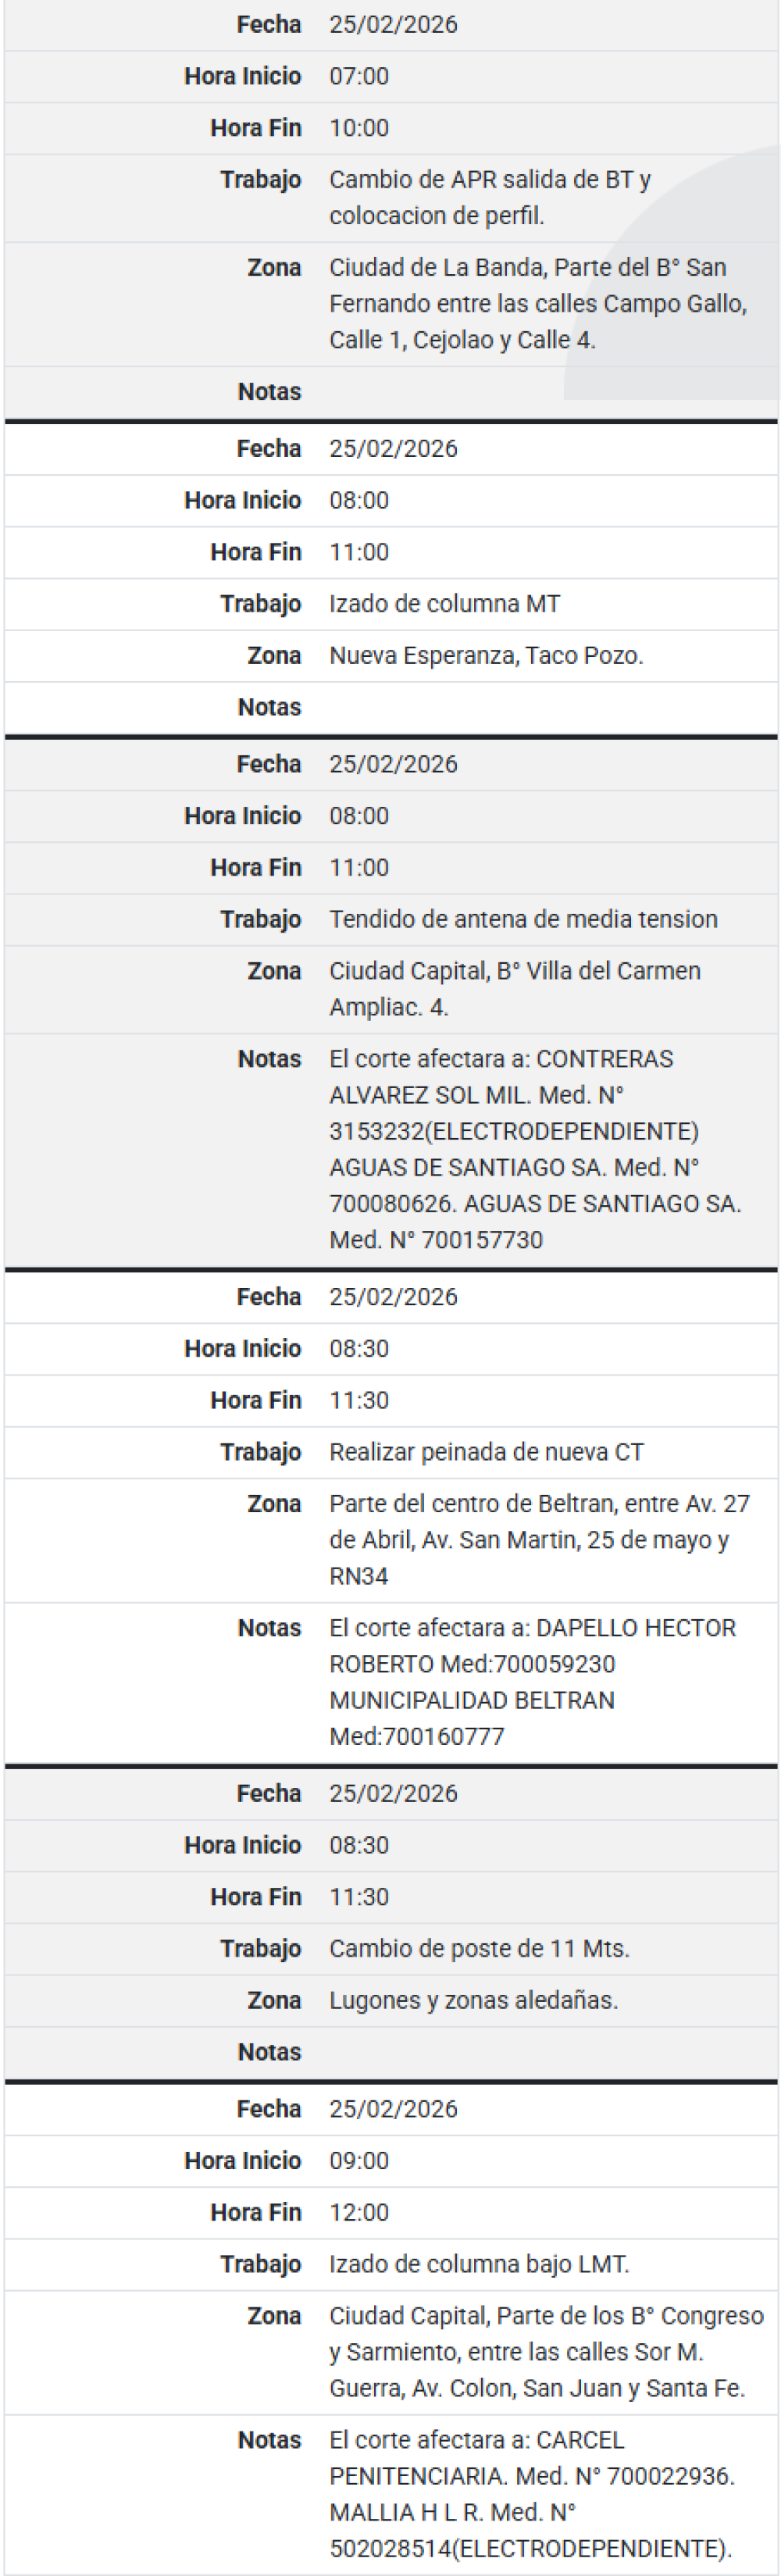Click the notes mentioning DAPELLO HECTOR ROBERTO
This screenshot has width=781, height=2576.
[x=532, y=1681]
